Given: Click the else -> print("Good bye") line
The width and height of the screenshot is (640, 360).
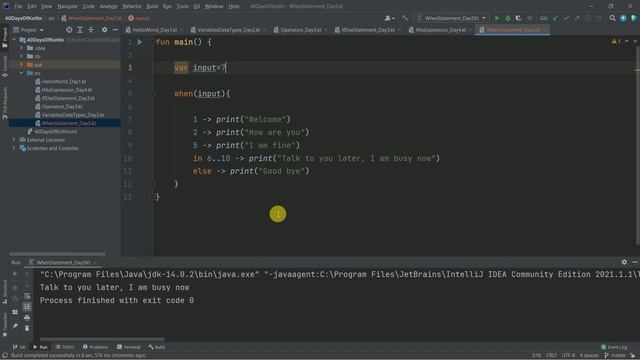Looking at the screenshot, I should point(251,171).
